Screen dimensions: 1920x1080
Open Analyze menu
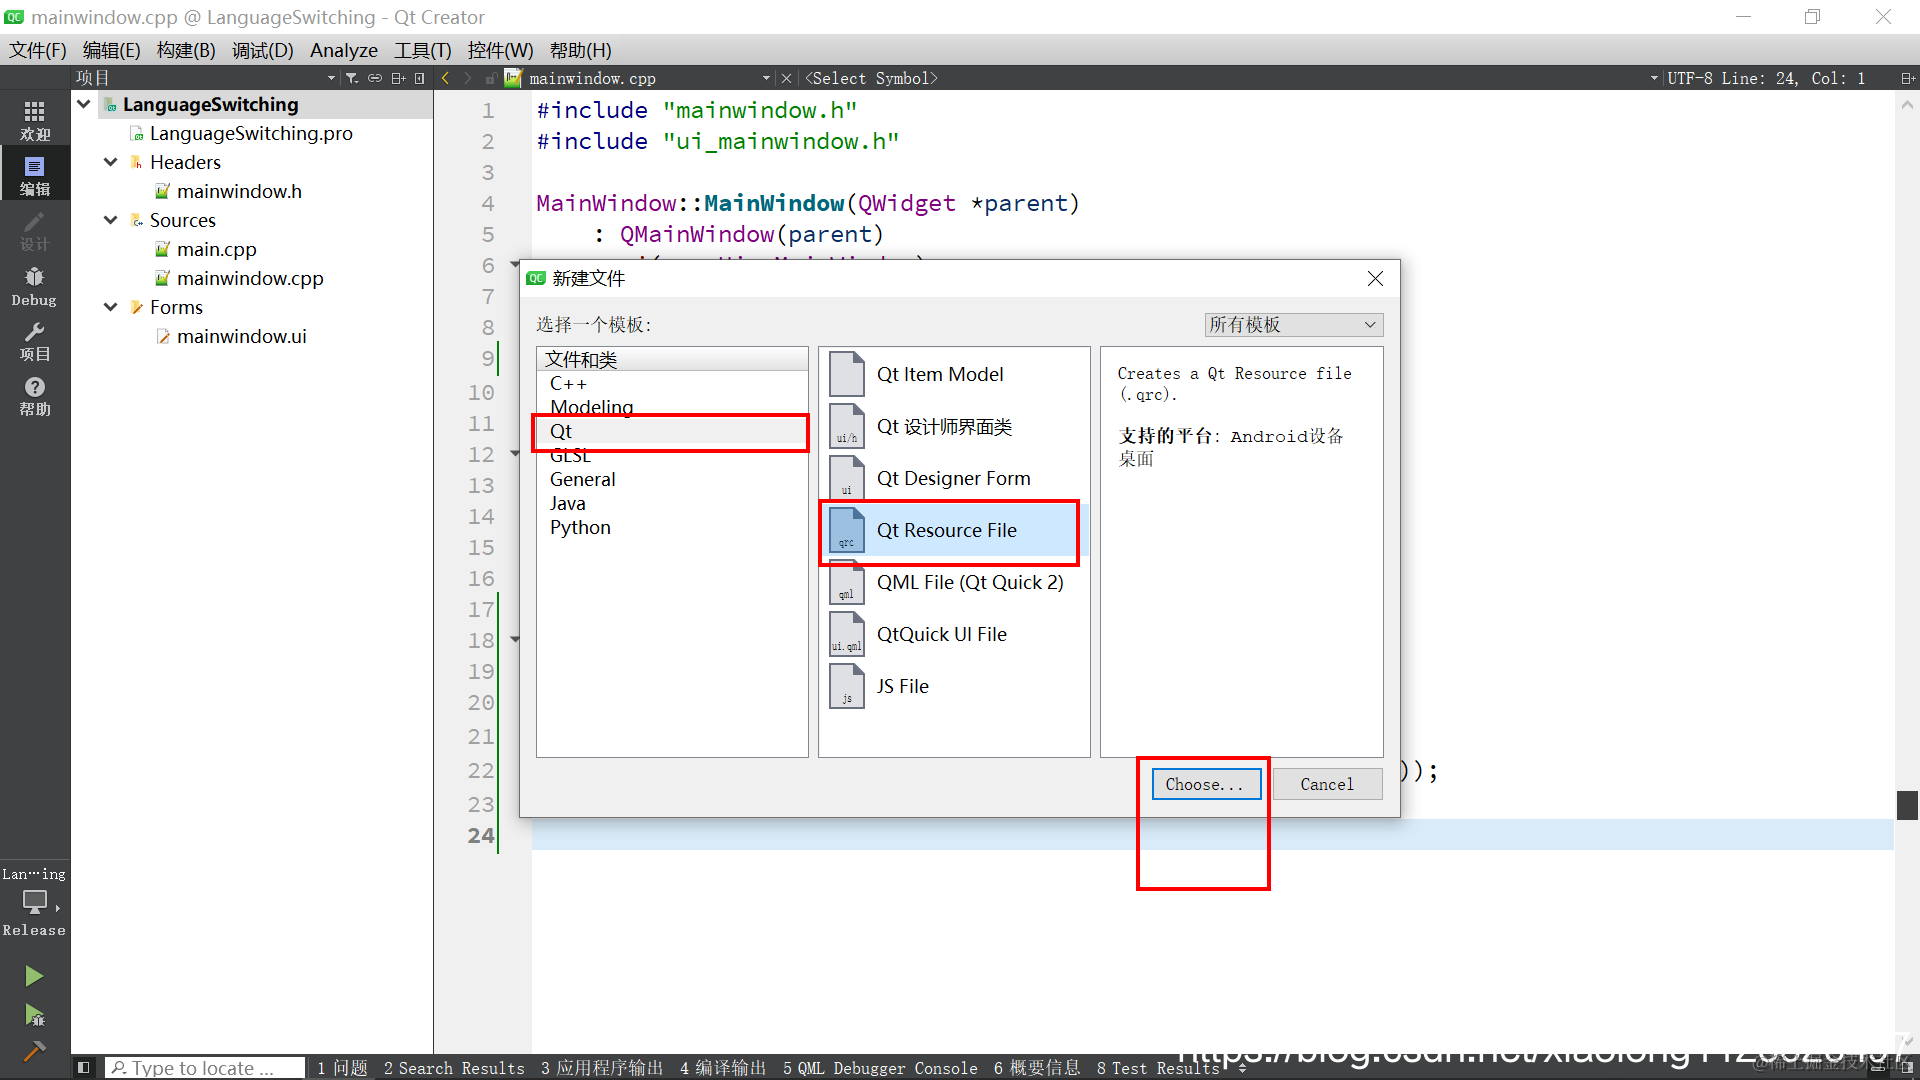(344, 50)
